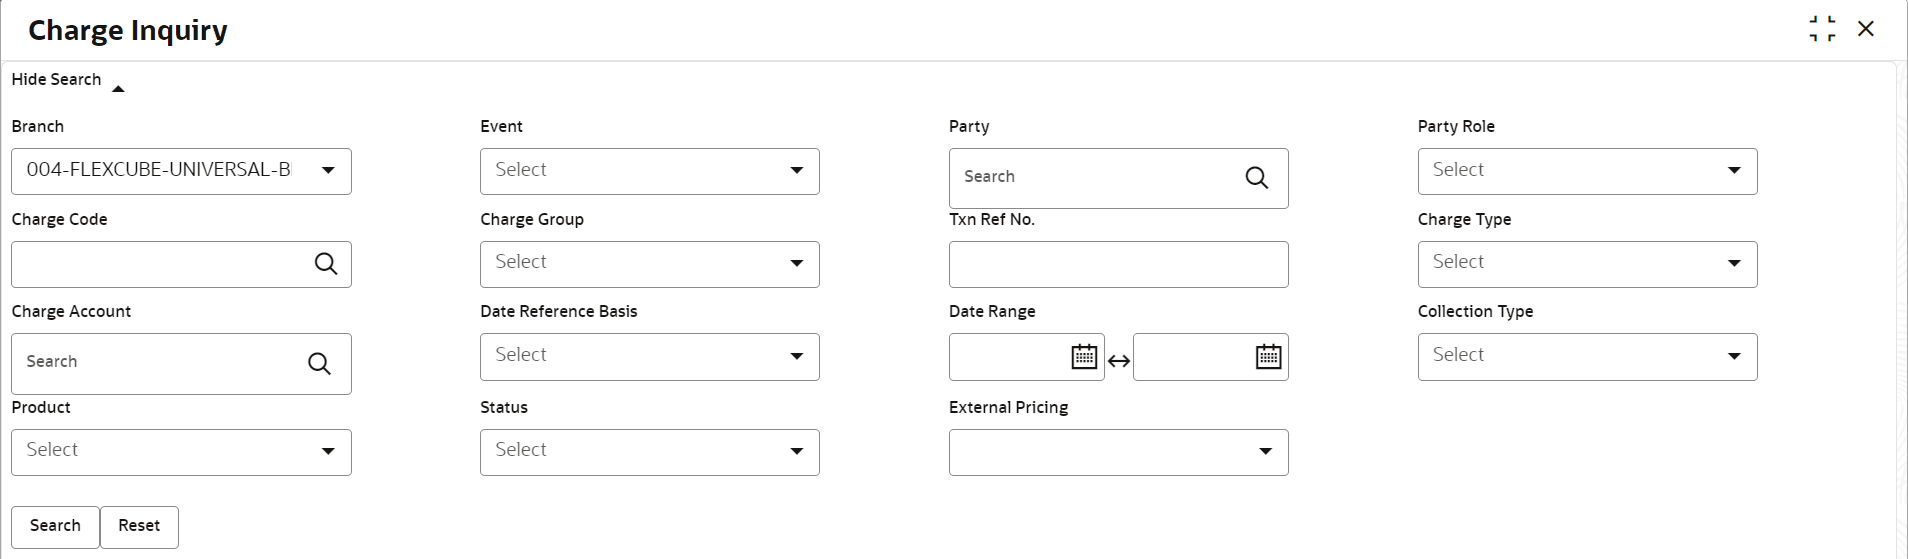The image size is (1908, 559).
Task: Open the Charge Type dropdown
Action: (x=1587, y=264)
